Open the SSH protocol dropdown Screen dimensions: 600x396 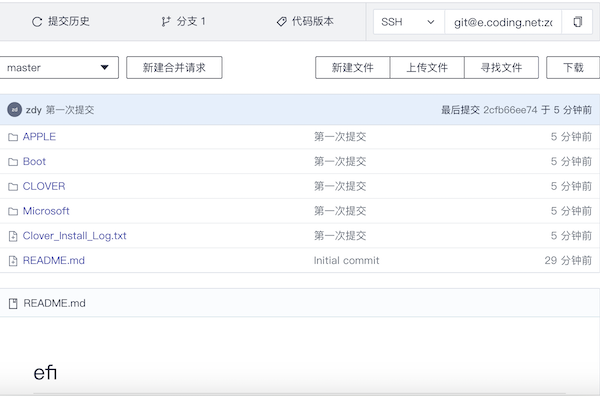point(408,22)
